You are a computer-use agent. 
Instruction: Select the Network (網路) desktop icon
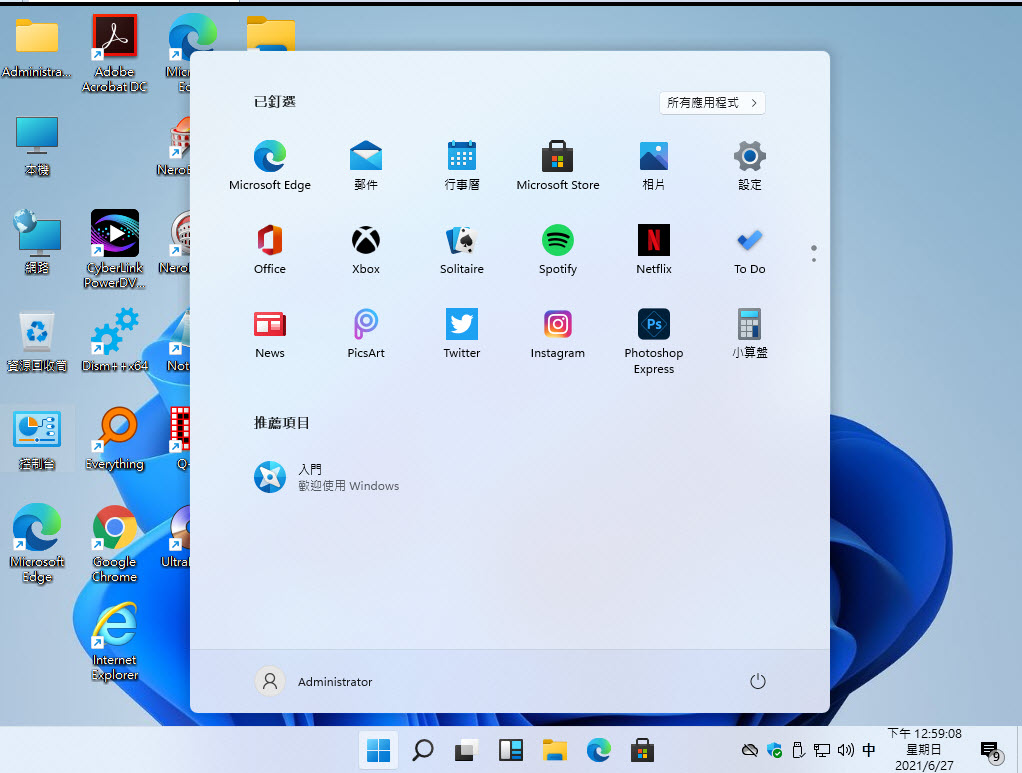point(37,241)
